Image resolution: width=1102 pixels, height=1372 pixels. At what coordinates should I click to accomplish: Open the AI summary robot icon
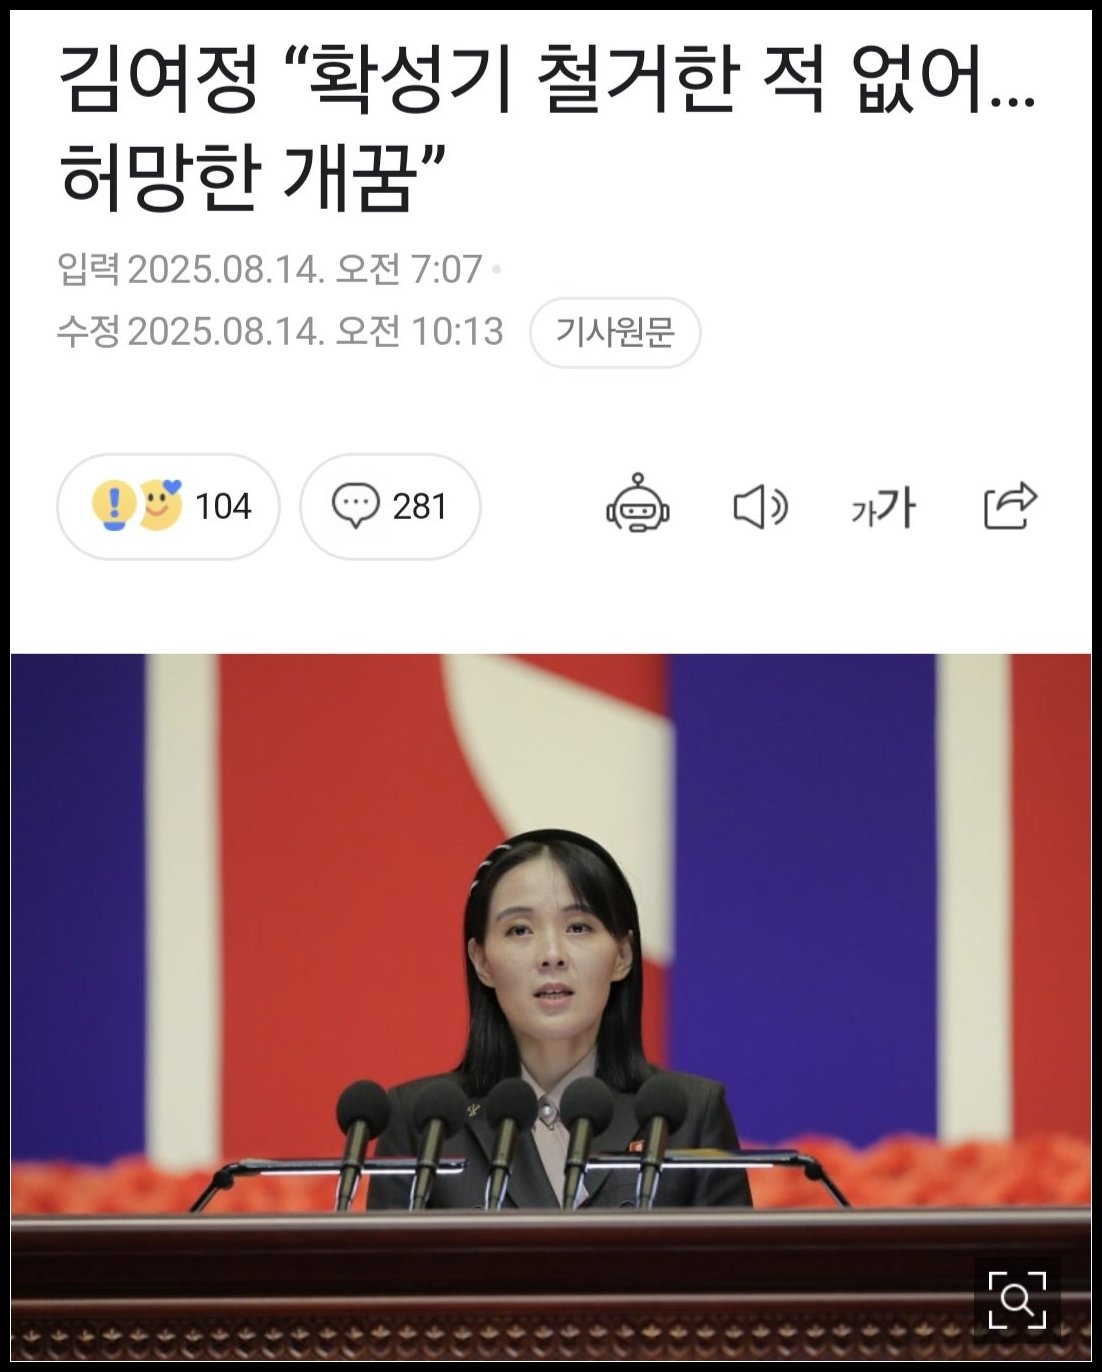point(637,505)
